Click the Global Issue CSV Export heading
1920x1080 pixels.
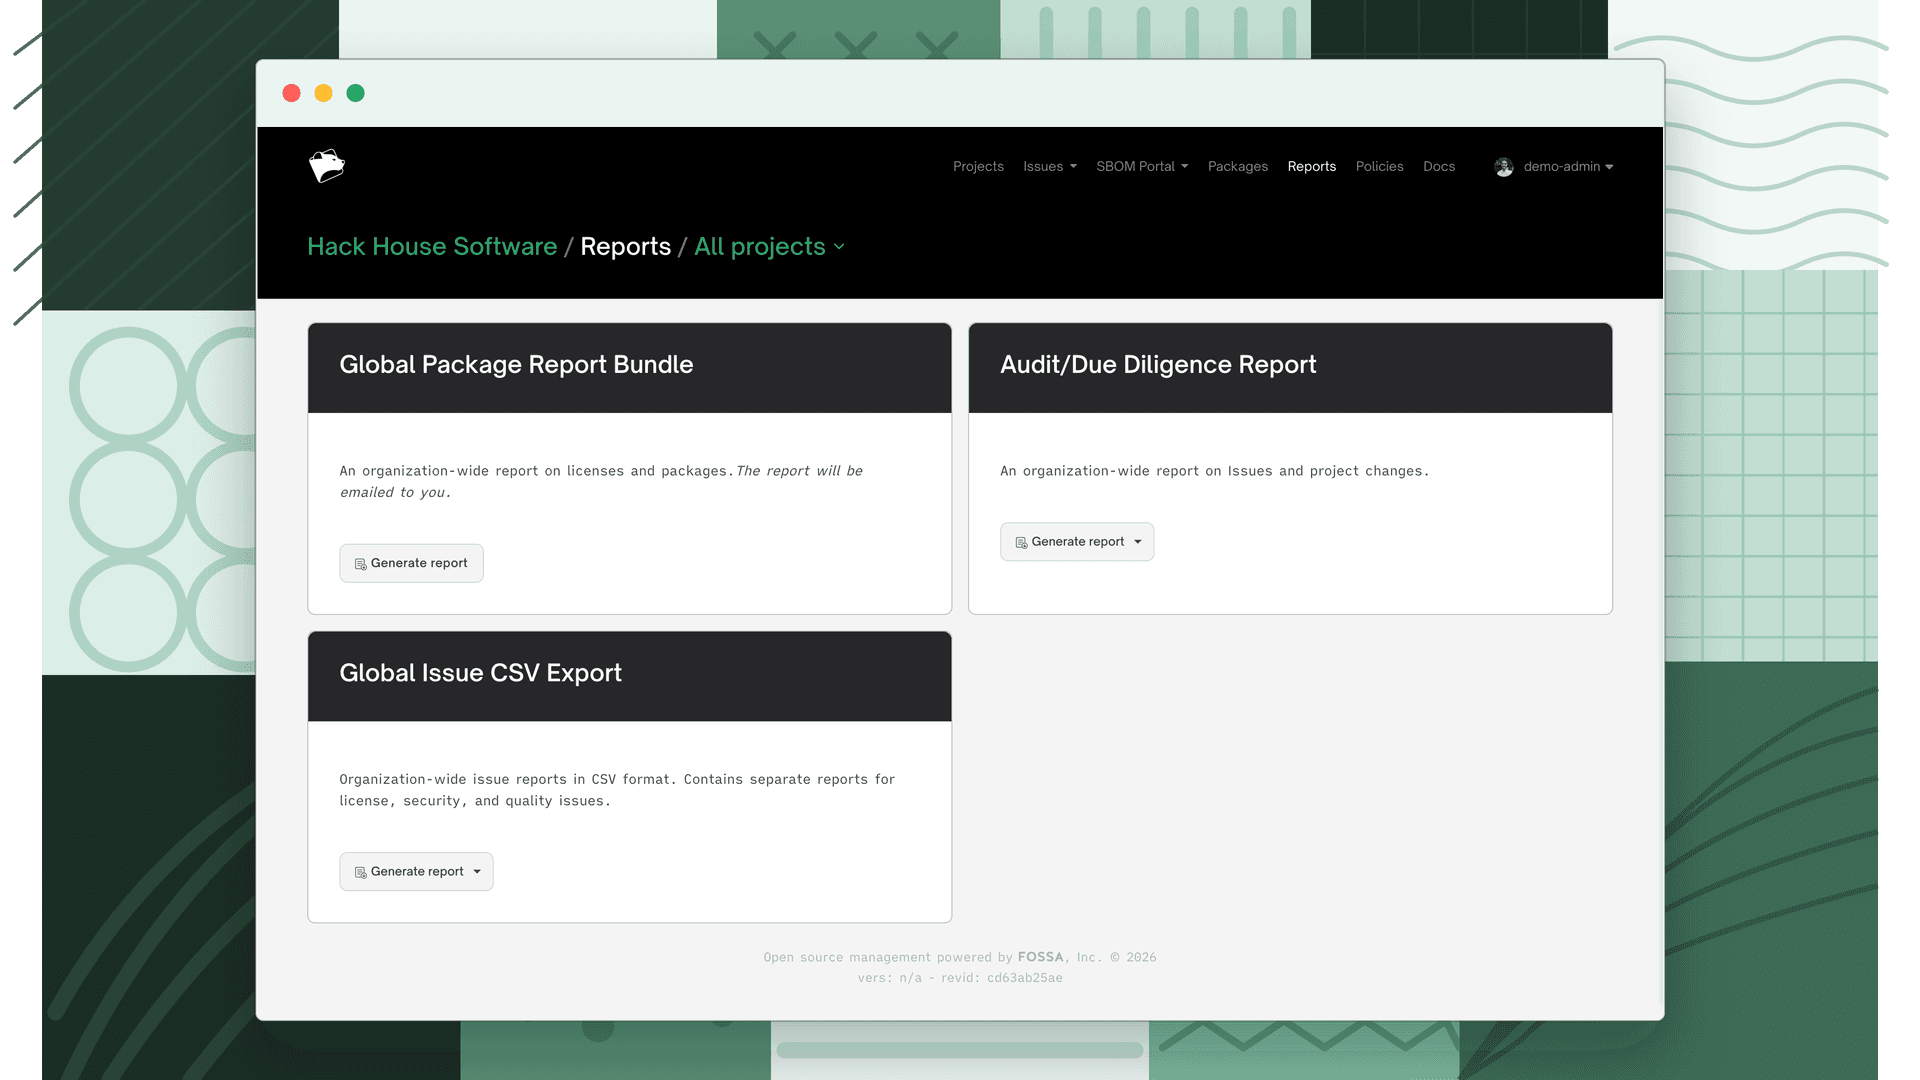(480, 673)
